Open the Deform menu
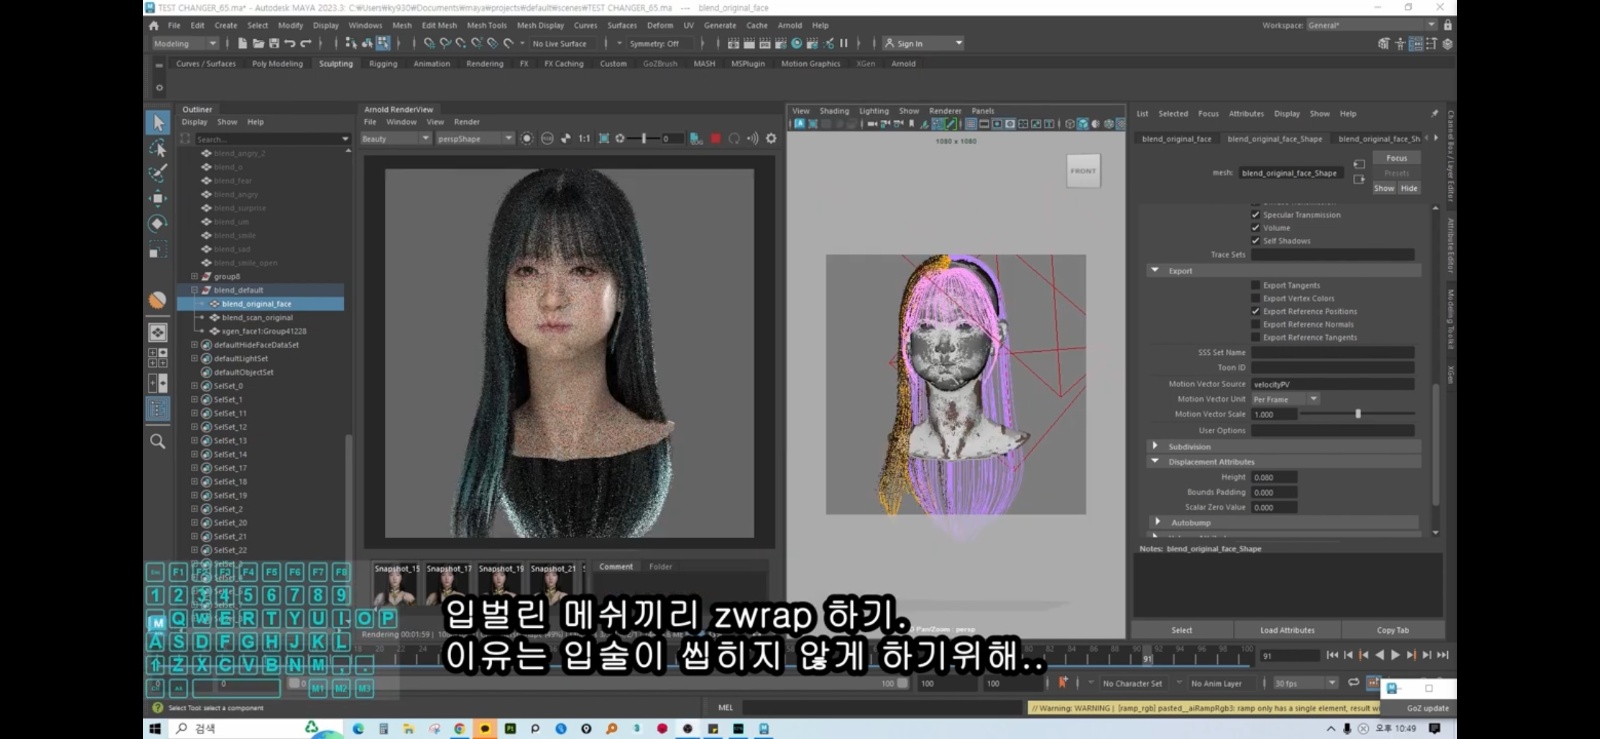 [660, 25]
